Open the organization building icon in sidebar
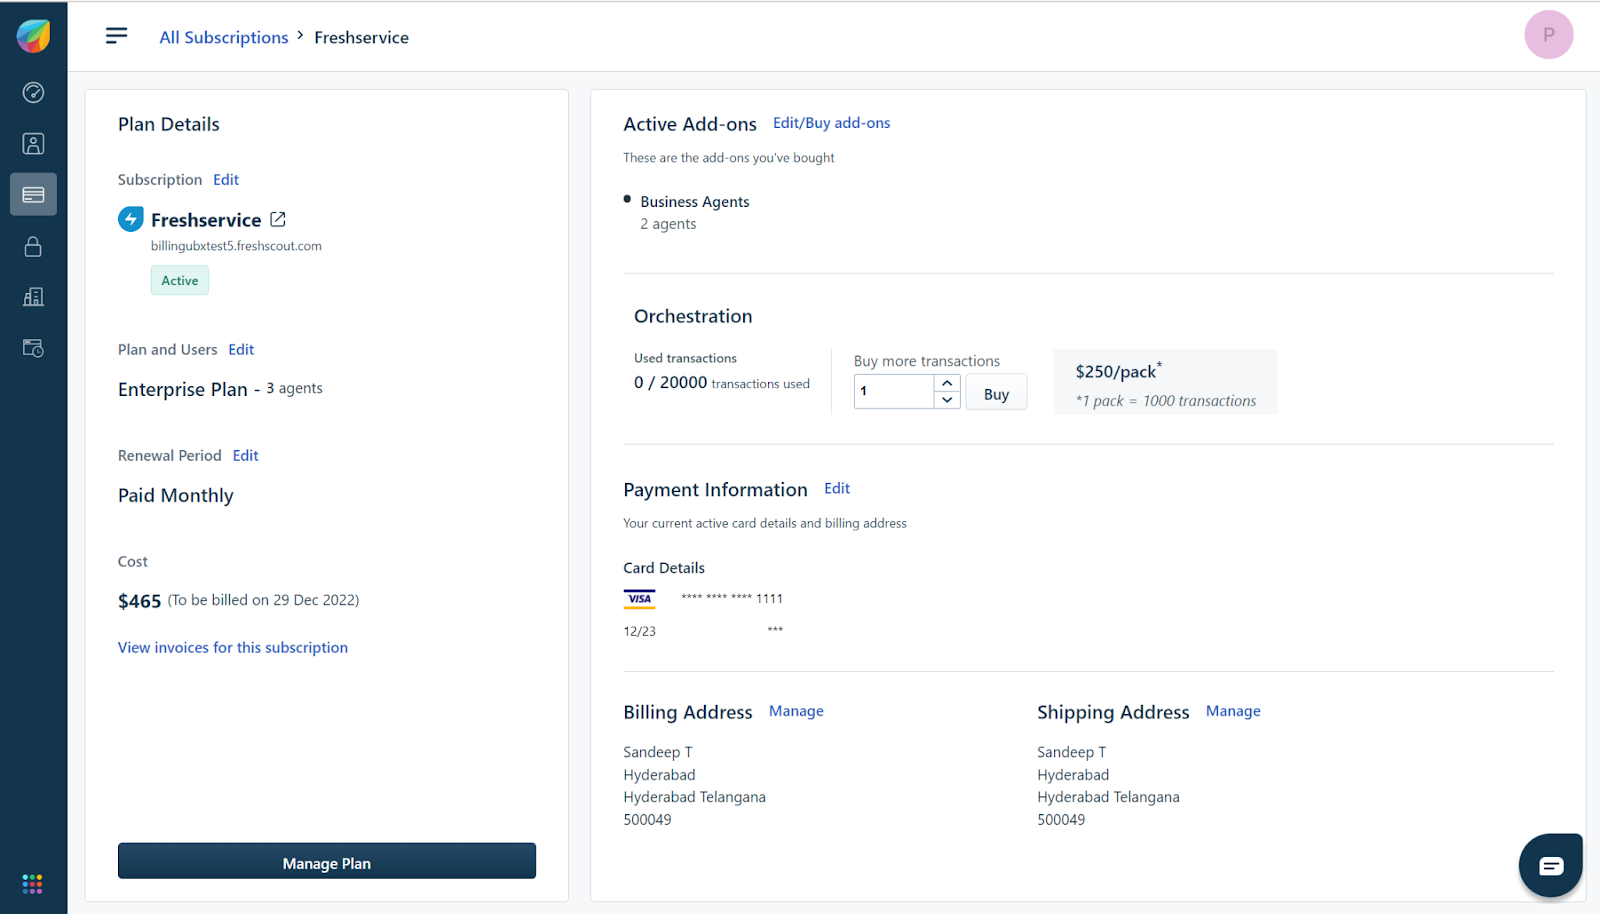 (33, 297)
